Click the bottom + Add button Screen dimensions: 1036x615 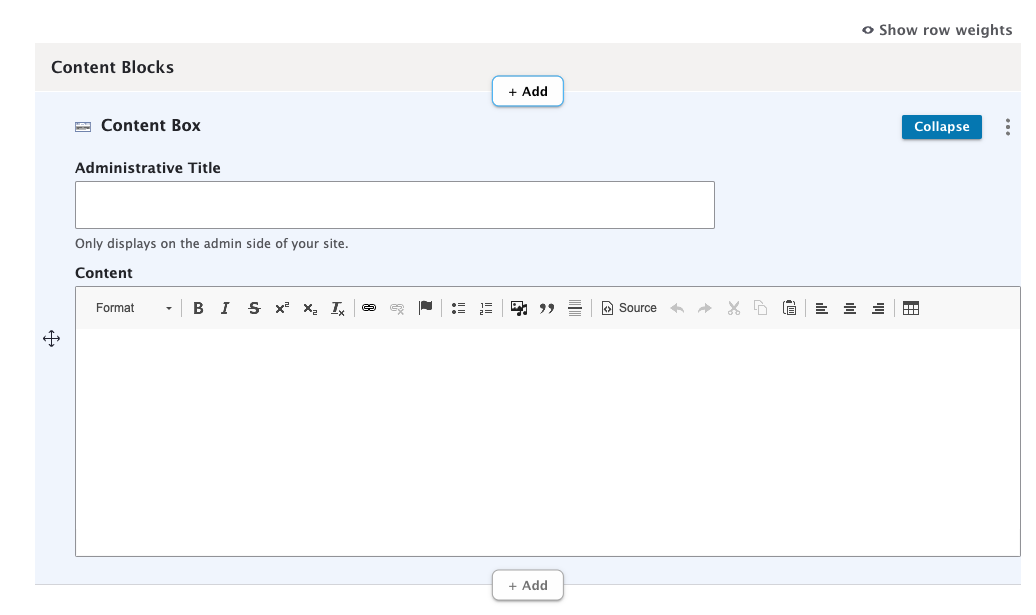click(527, 585)
